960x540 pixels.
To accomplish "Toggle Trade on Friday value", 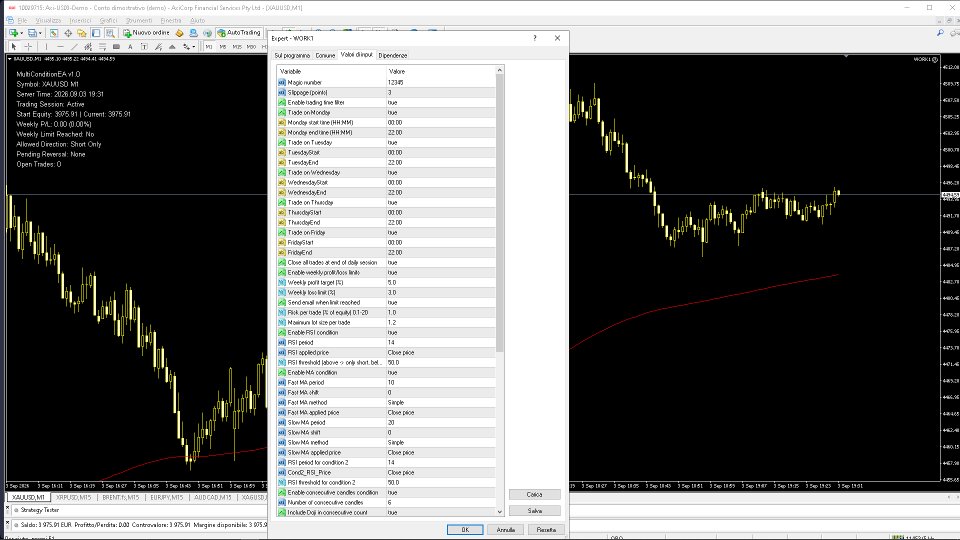I will (x=441, y=233).
